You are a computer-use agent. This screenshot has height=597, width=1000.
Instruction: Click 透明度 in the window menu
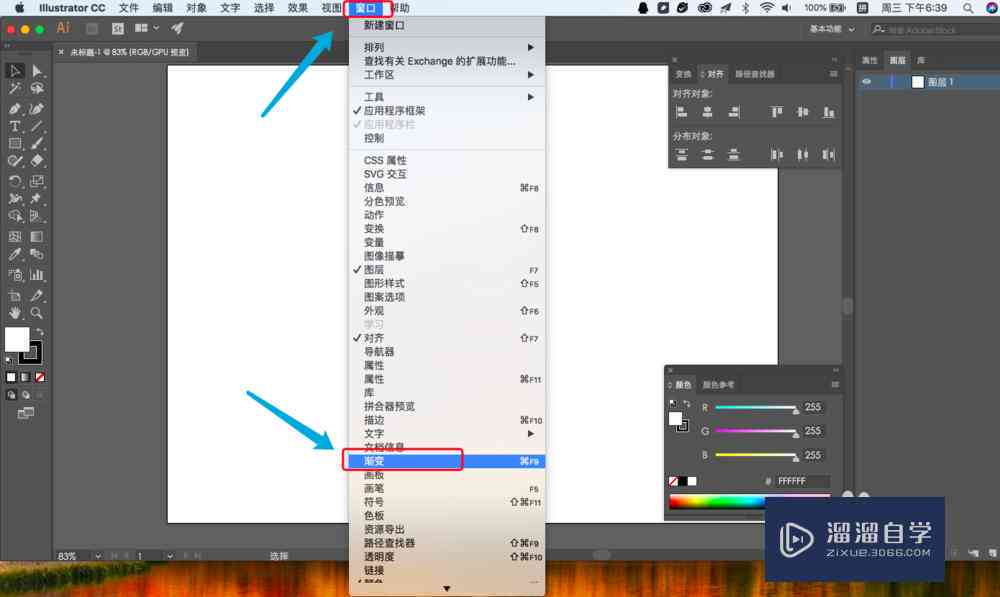[446, 557]
